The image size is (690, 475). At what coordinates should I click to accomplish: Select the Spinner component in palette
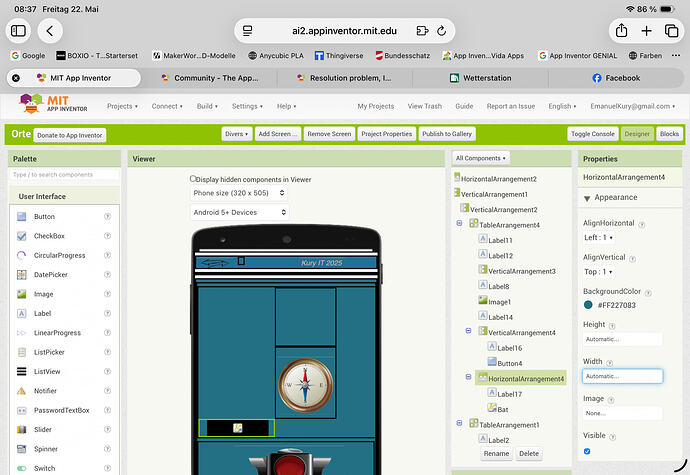[45, 449]
